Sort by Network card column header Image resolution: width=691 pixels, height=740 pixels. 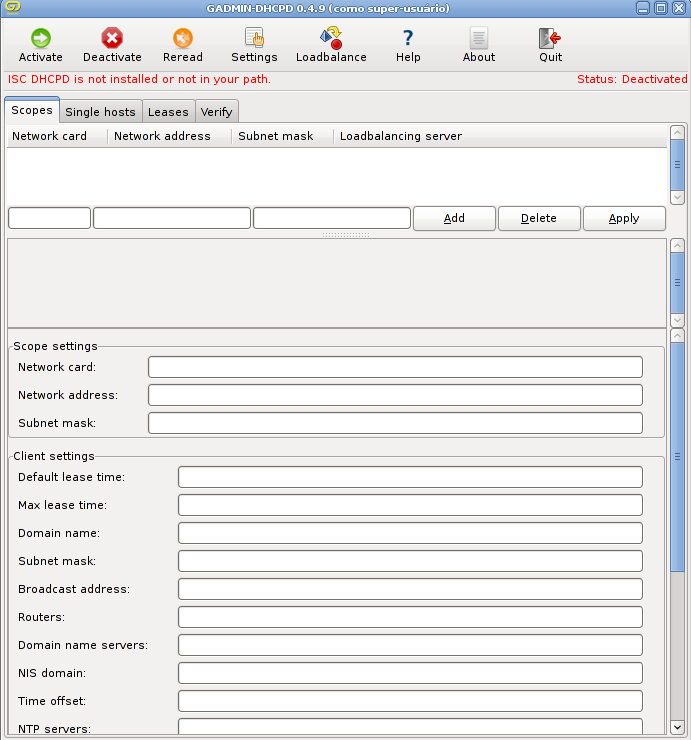tap(57, 136)
